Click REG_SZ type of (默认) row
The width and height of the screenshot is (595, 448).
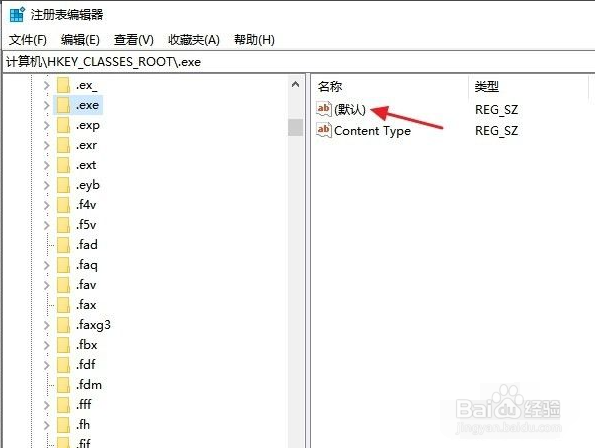point(496,110)
